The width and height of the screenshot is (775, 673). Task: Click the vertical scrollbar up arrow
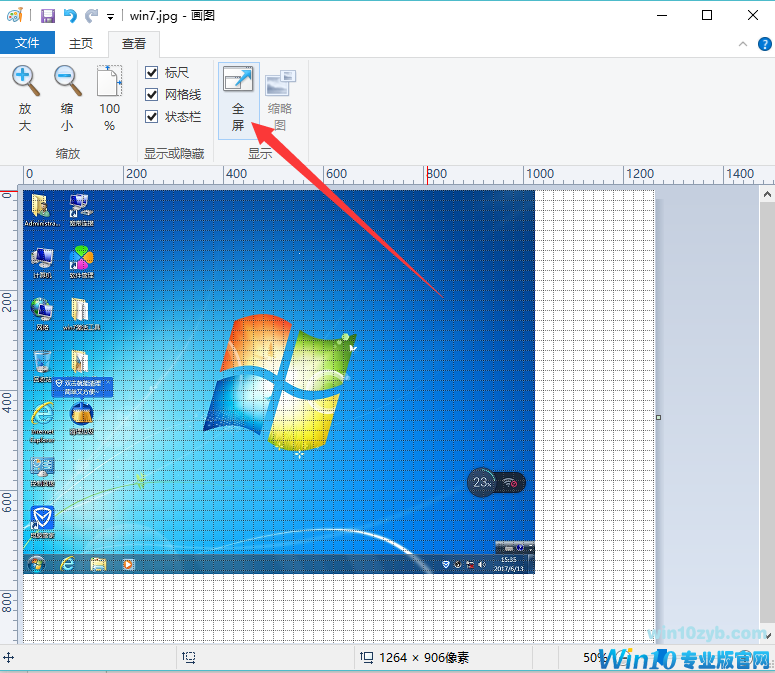(x=766, y=194)
